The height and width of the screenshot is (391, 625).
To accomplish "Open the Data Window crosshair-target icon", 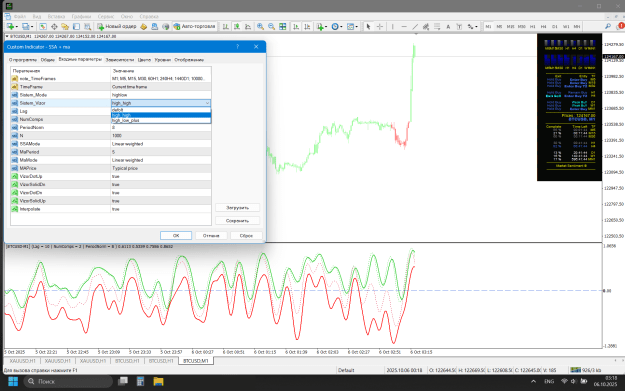I will 54,26.
